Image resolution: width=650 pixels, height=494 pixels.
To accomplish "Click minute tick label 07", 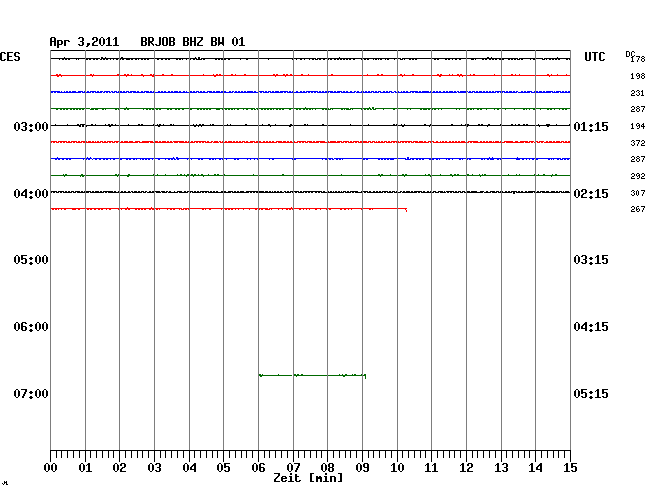I will coord(293,468).
